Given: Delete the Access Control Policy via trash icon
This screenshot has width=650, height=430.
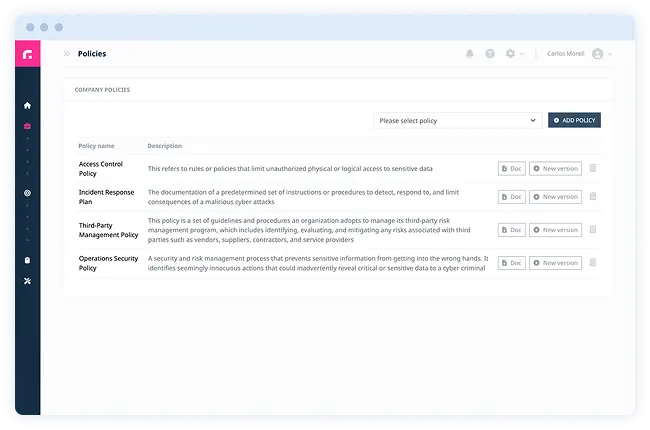Looking at the screenshot, I should (592, 168).
